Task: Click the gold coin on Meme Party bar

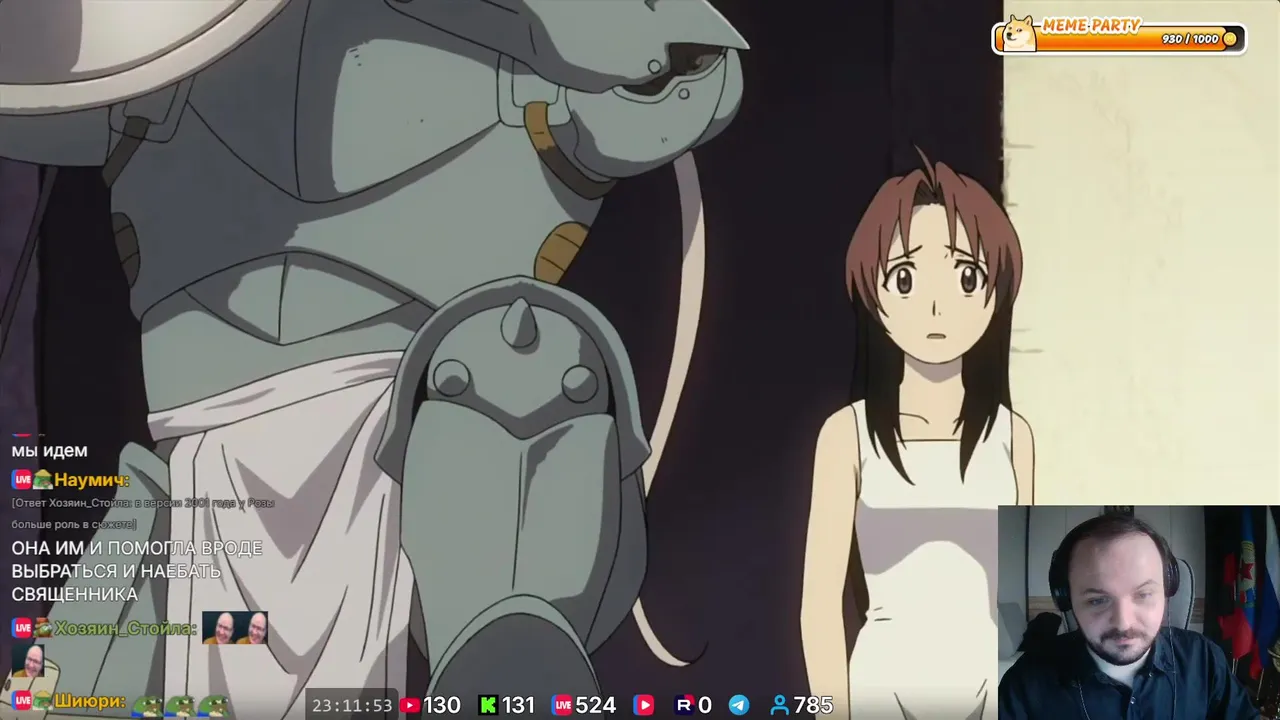Action: click(x=1230, y=39)
